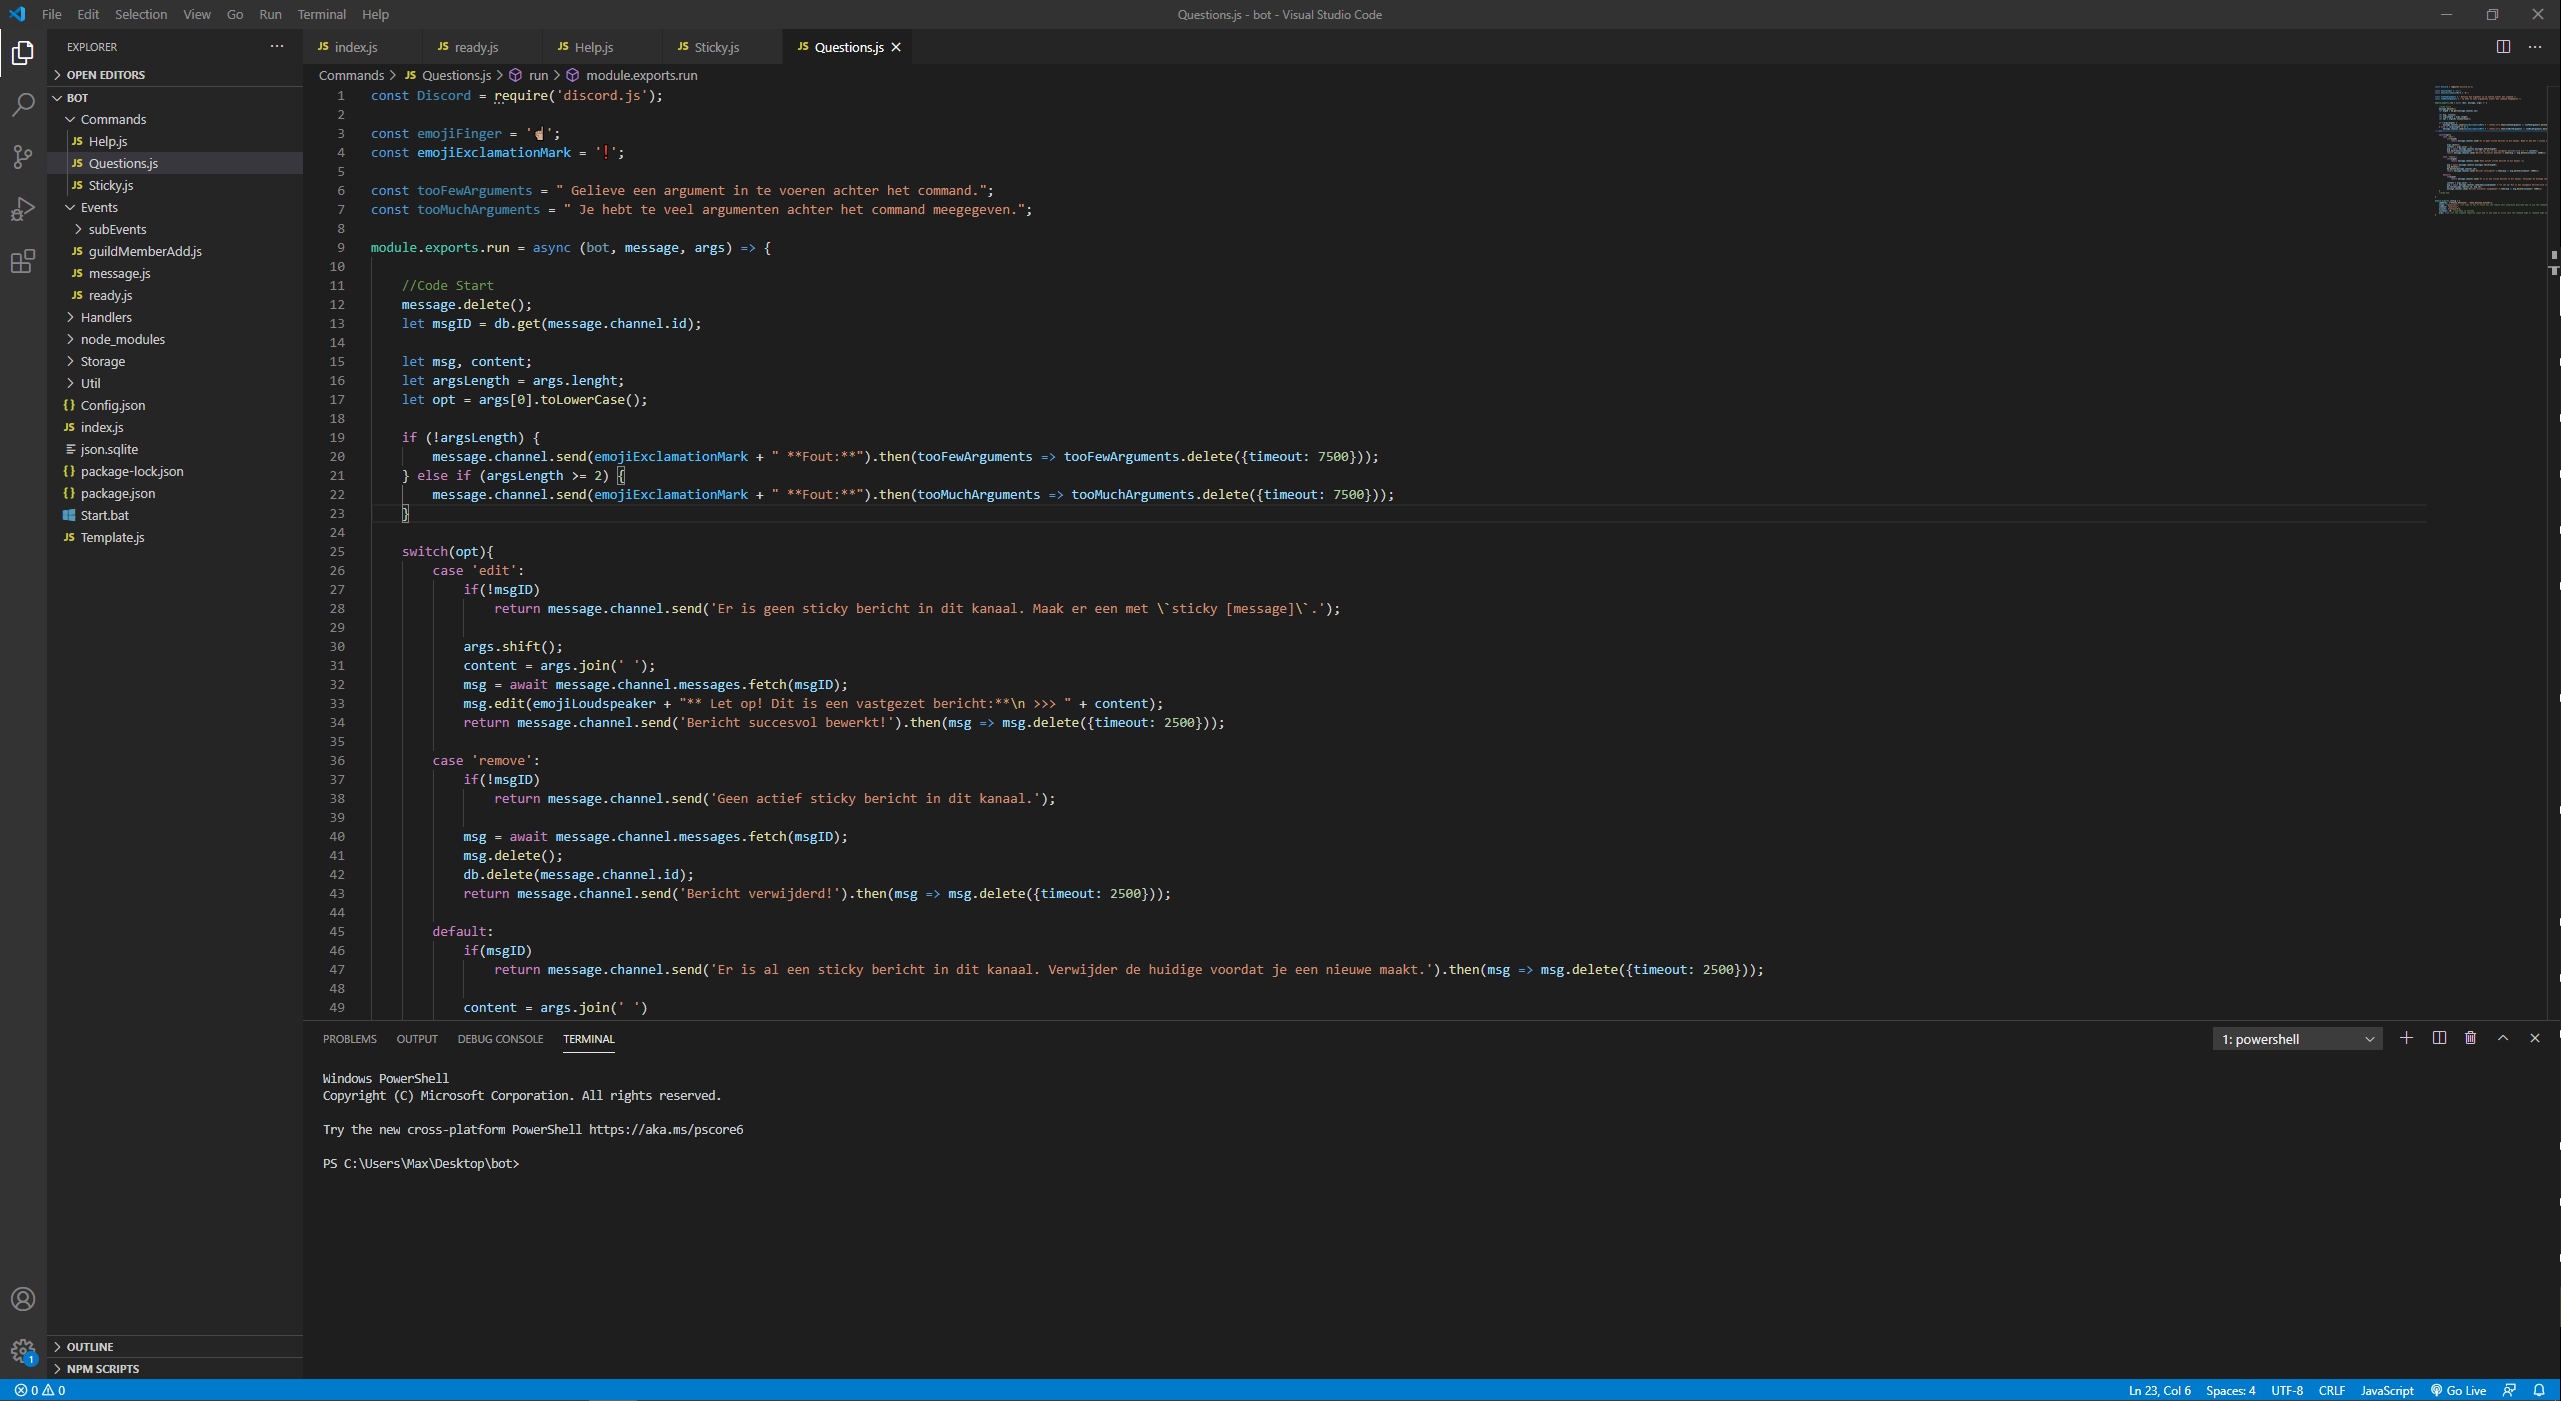Click the code minimap preview
2561x1401 pixels.
(x=2489, y=150)
